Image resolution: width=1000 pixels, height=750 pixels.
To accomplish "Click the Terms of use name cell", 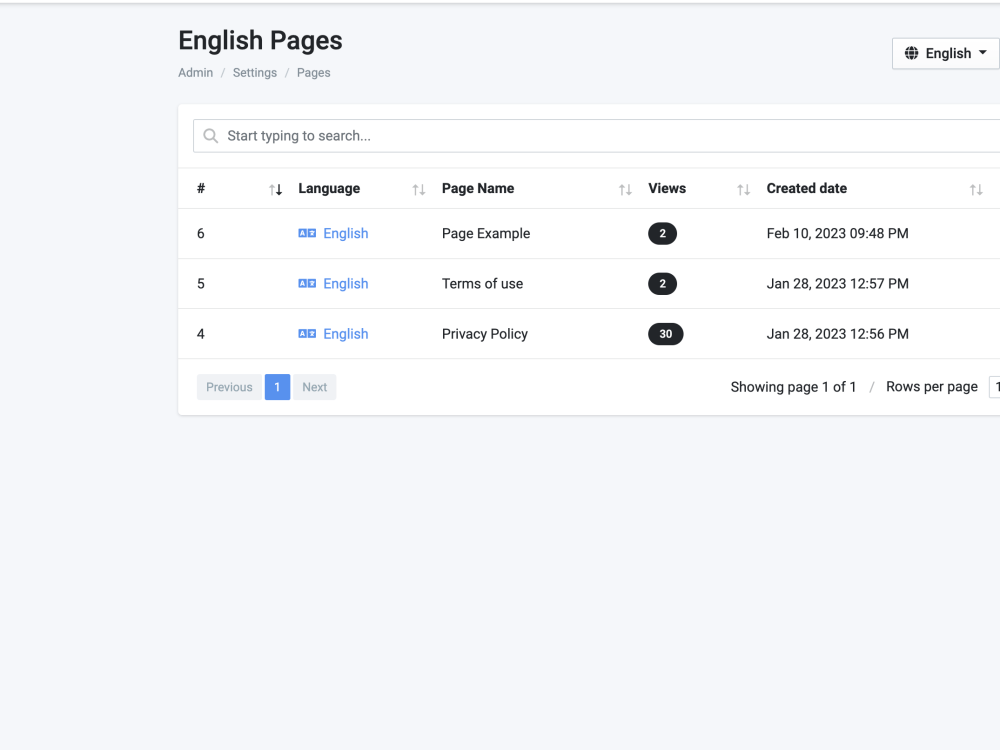I will (482, 284).
